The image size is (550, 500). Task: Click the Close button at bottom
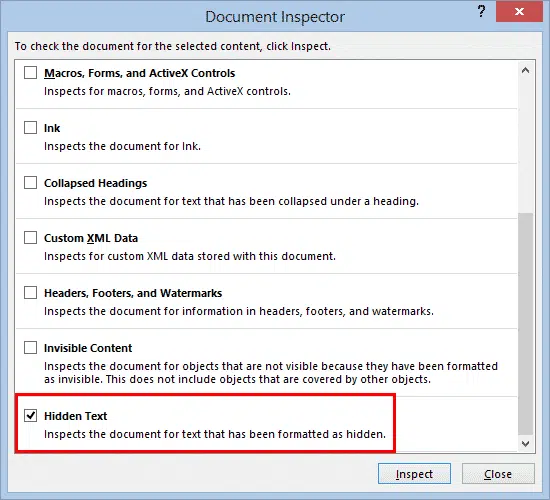[x=498, y=474]
